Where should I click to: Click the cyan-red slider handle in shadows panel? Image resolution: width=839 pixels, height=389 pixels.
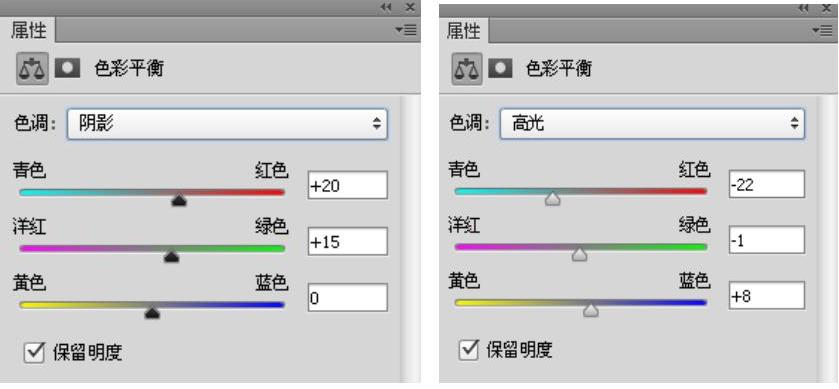click(179, 200)
